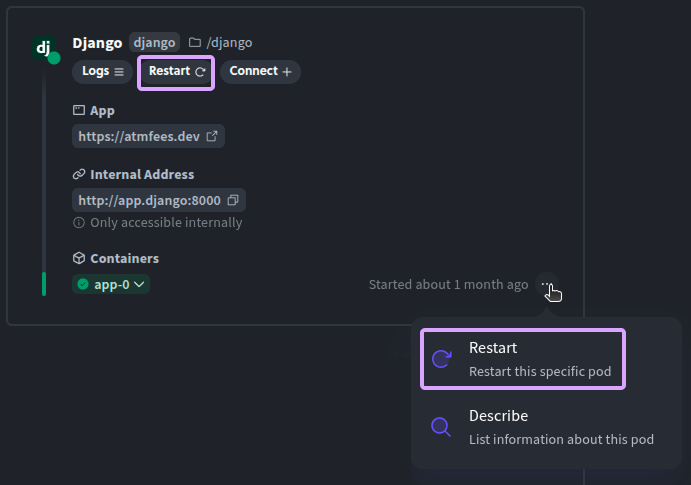Viewport: 691px width, 485px height.
Task: Click the info icon by 'Only accessible internally'
Action: click(x=79, y=223)
